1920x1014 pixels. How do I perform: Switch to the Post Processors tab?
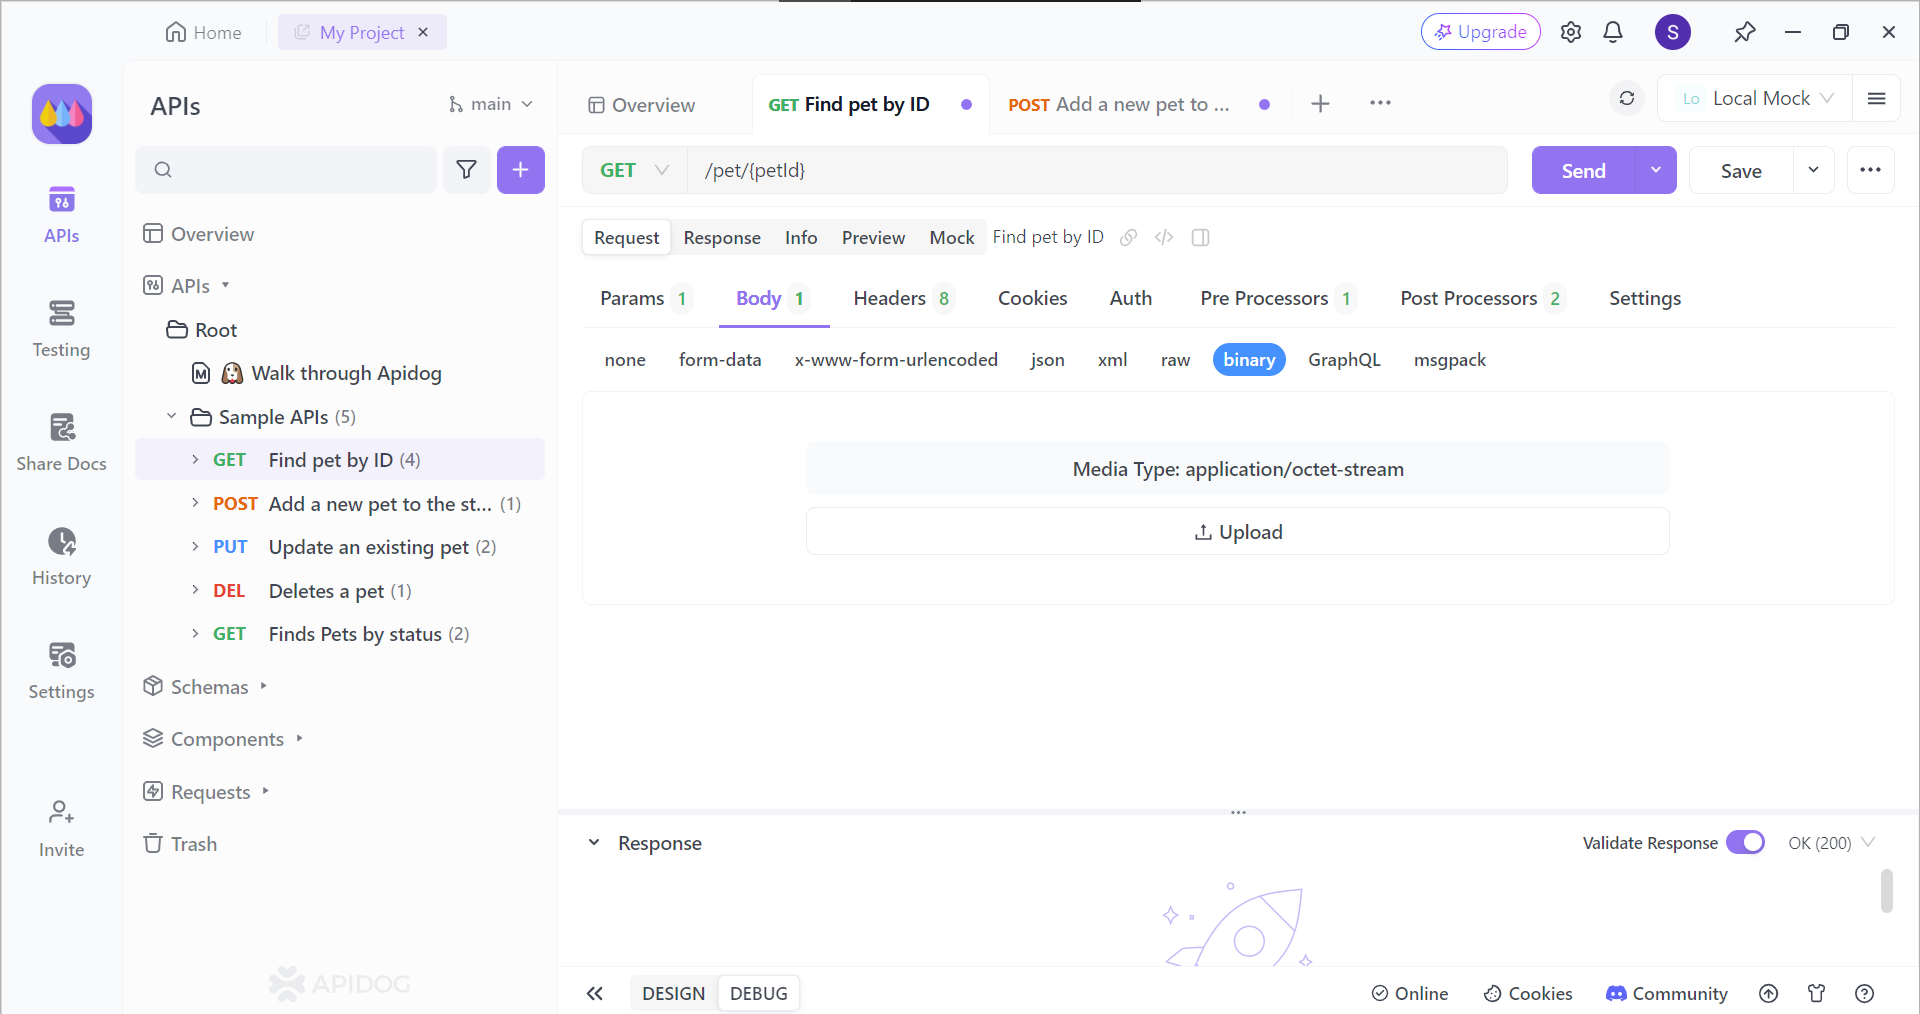click(1481, 298)
